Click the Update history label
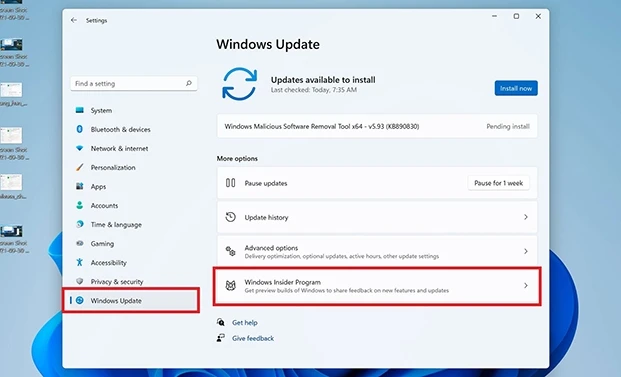Image resolution: width=621 pixels, height=377 pixels. tap(266, 217)
